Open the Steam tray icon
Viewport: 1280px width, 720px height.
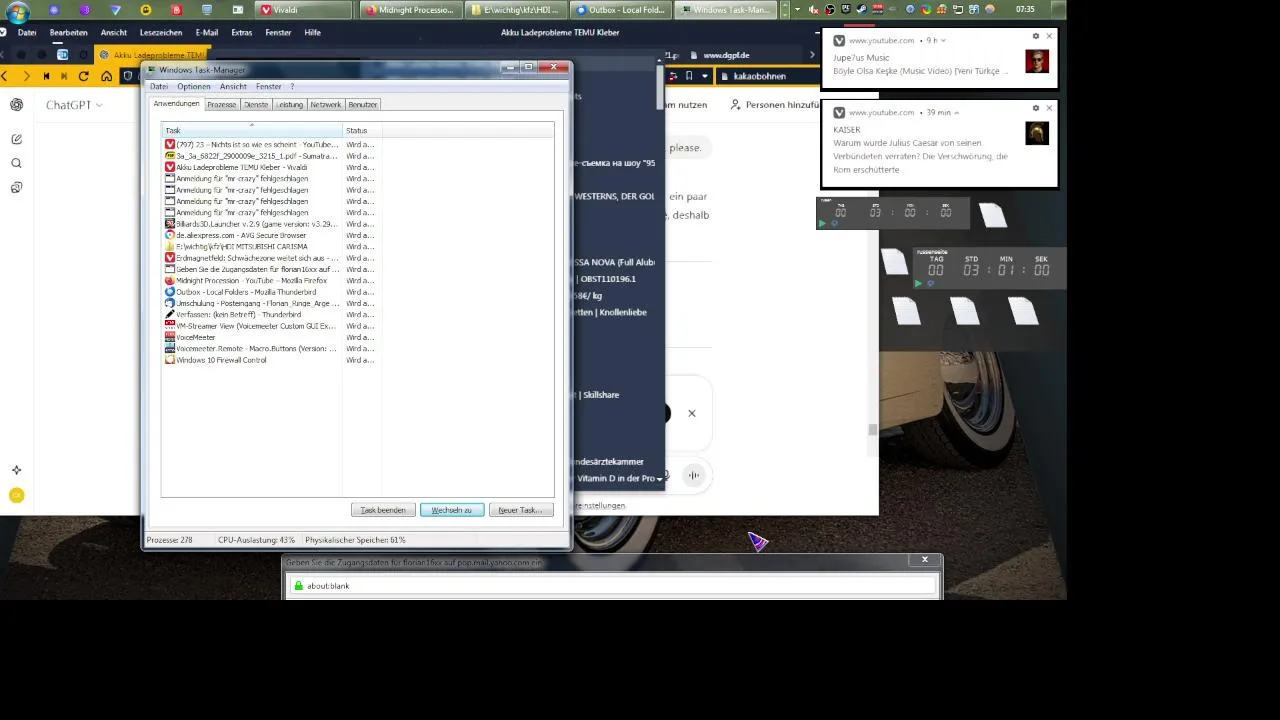(x=861, y=9)
